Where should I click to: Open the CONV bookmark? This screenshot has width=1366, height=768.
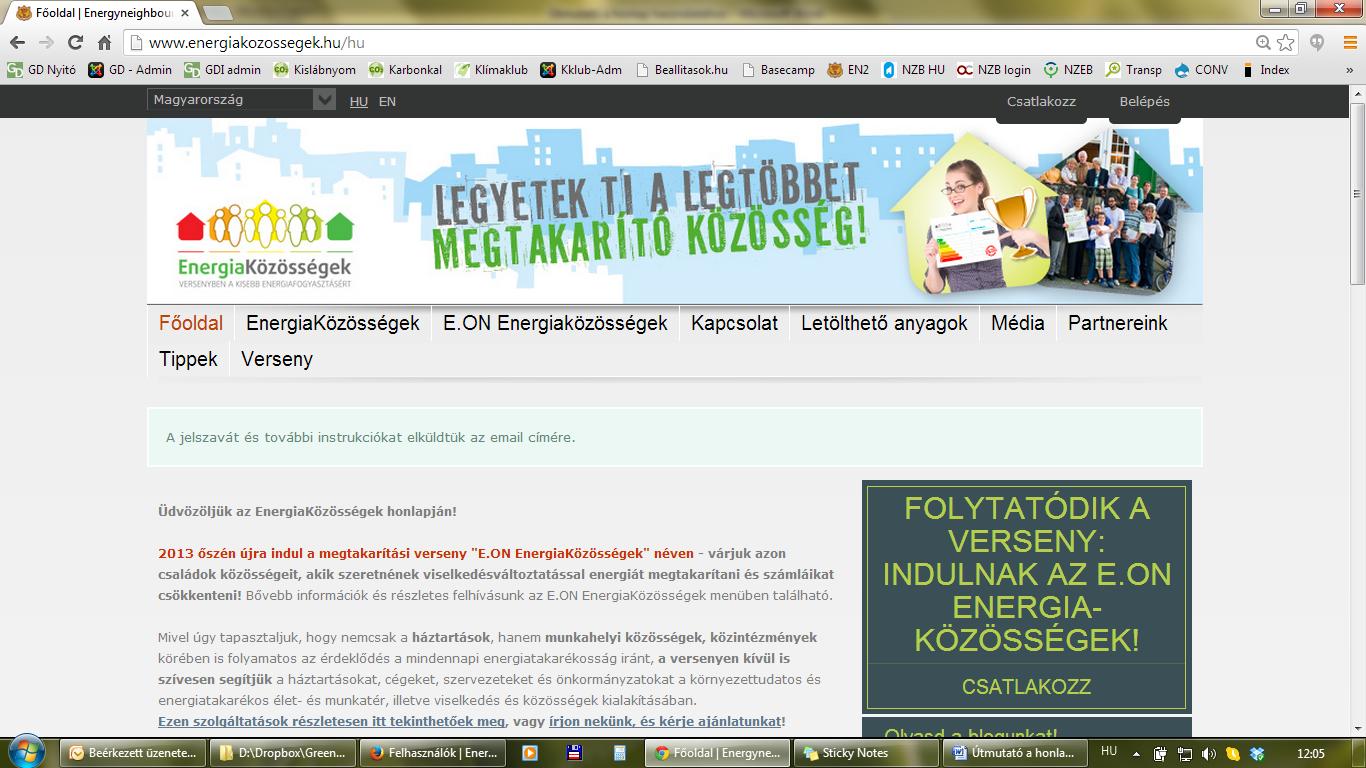[x=1201, y=70]
